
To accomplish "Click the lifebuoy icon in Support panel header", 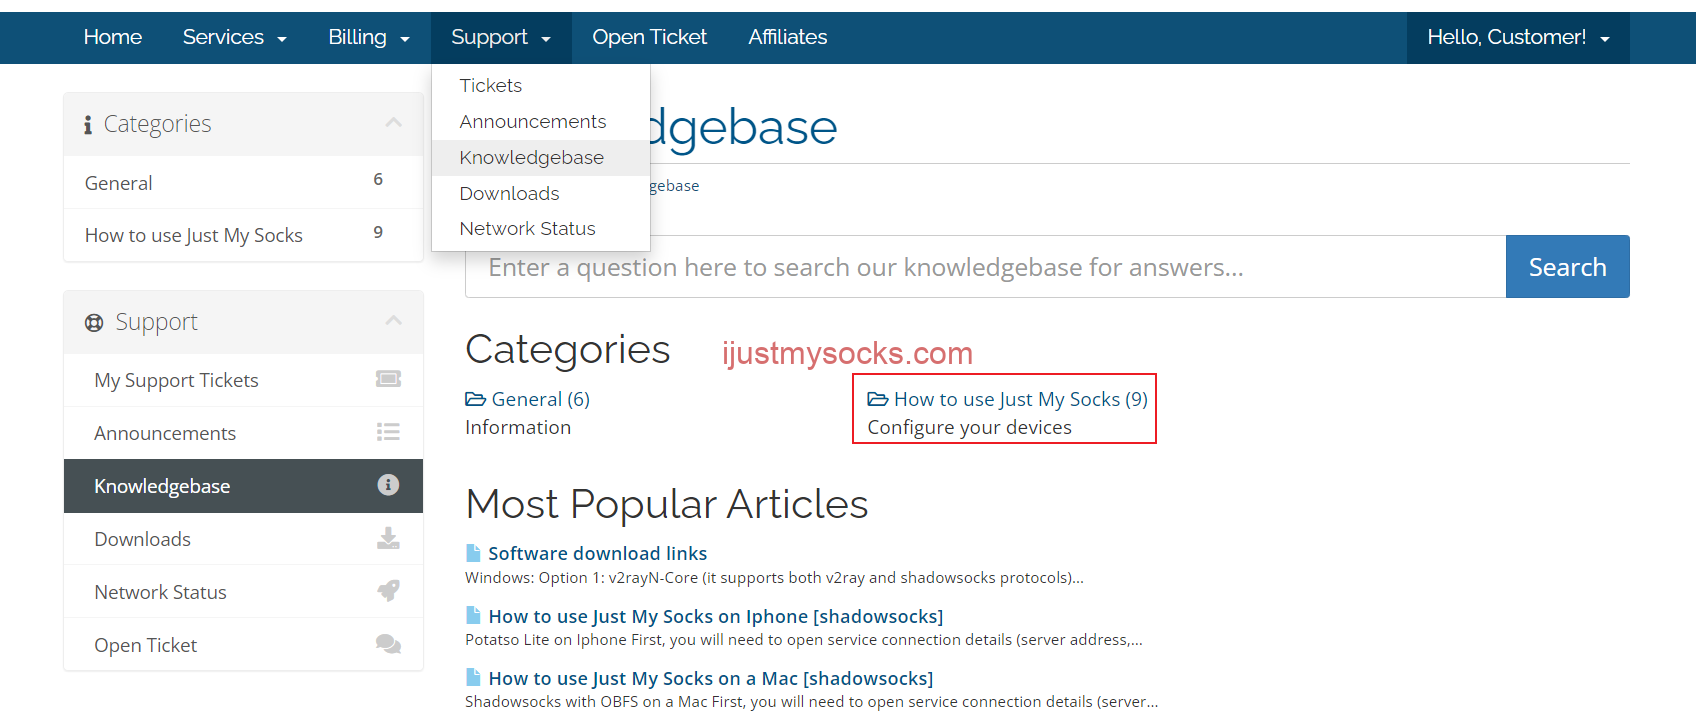I will coord(94,322).
